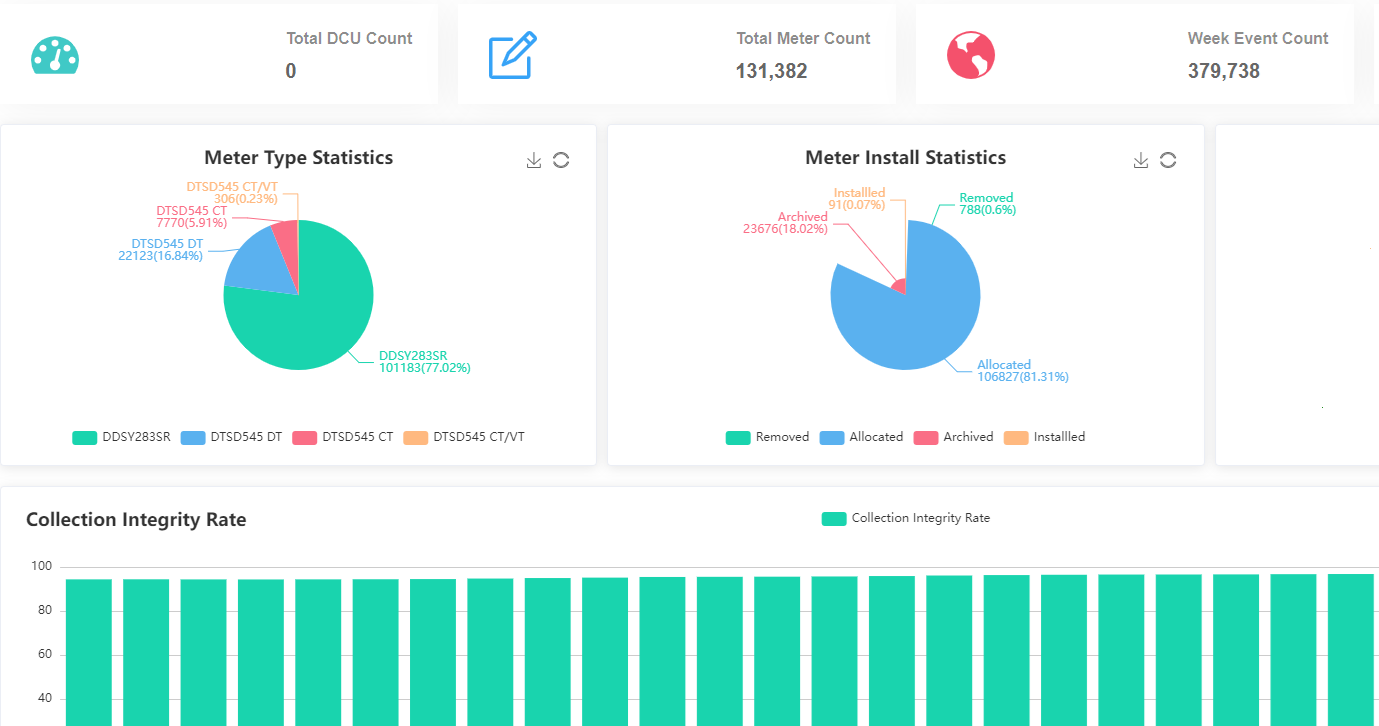1379x726 pixels.
Task: Click the Total DCU Count value 0
Action: coord(291,71)
